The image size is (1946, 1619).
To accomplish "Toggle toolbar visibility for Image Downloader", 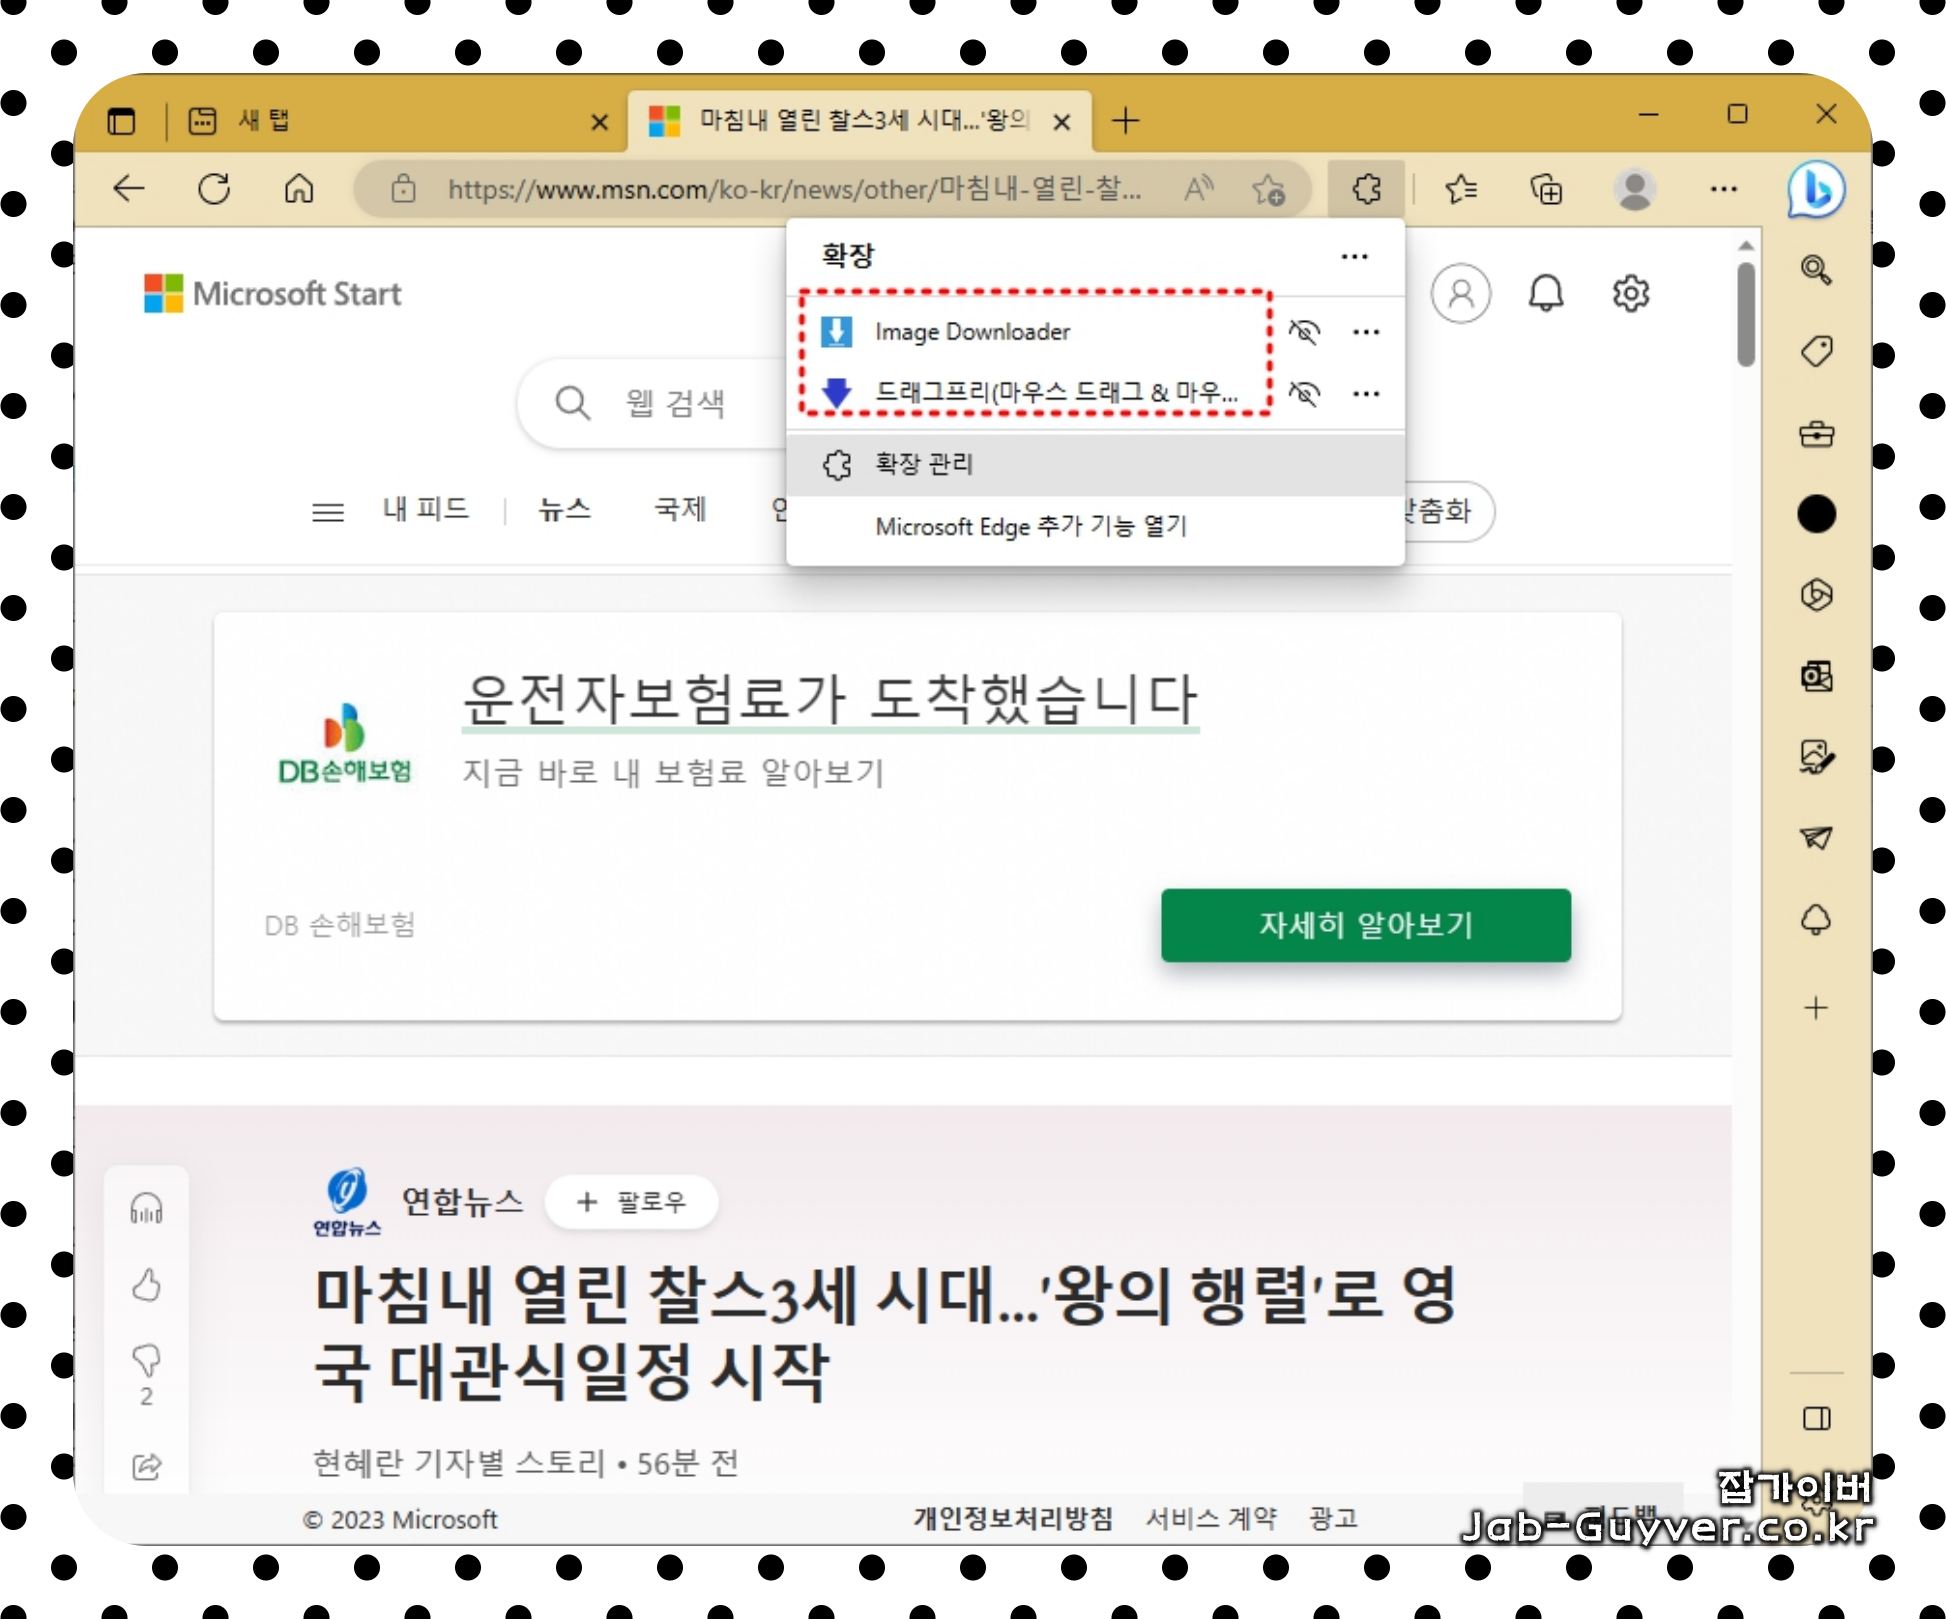I will (1304, 331).
